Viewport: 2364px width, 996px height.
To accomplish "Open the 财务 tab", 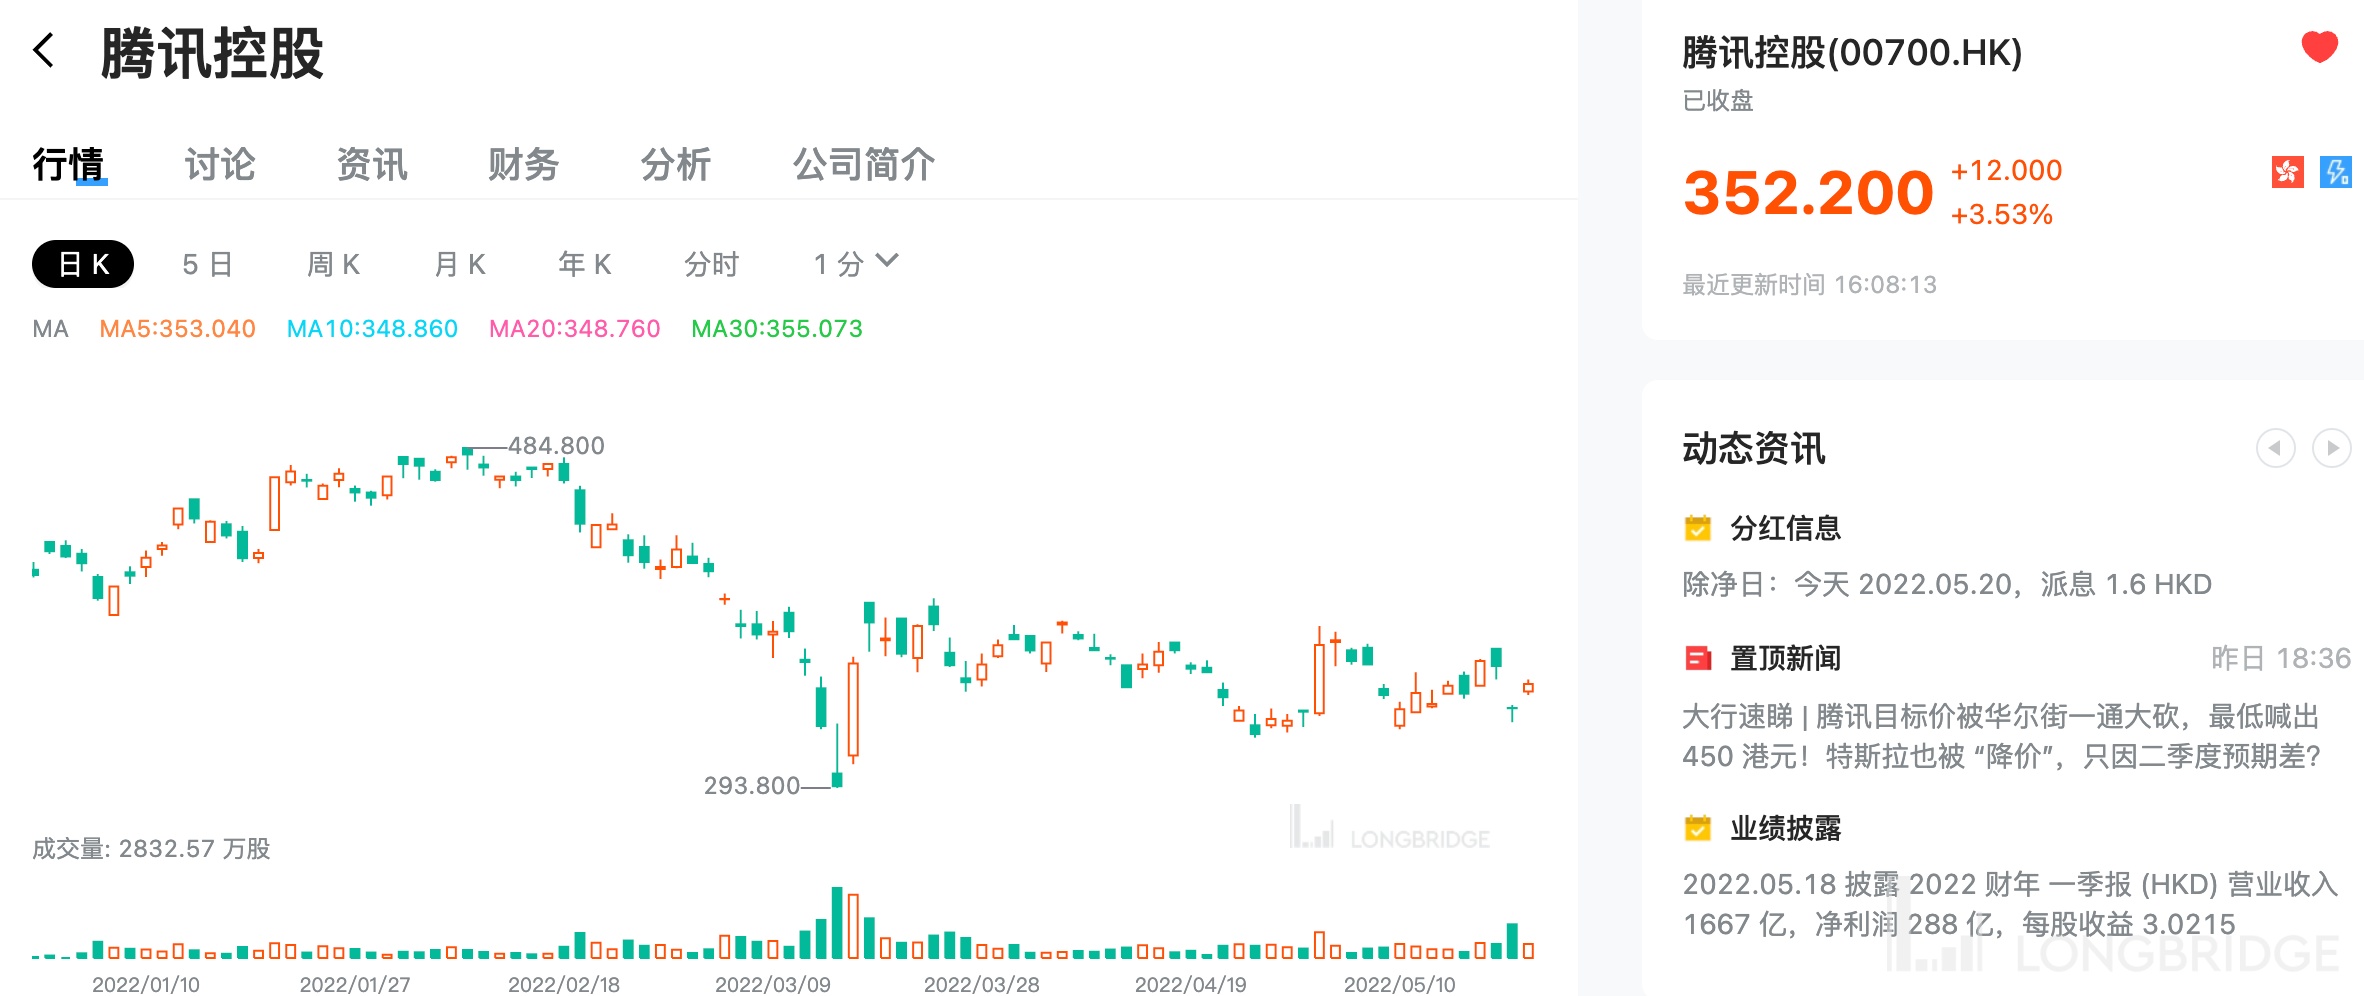I will 523,165.
